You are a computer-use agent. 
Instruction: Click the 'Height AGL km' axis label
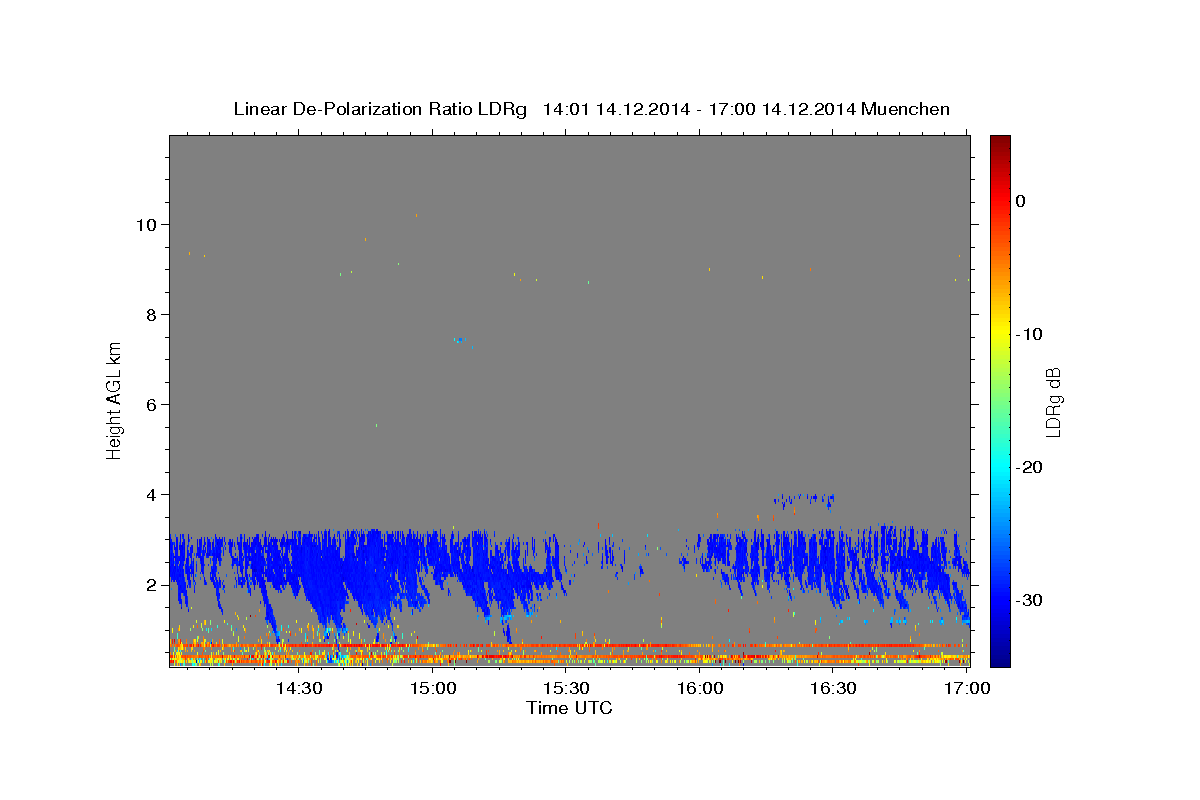tap(115, 399)
